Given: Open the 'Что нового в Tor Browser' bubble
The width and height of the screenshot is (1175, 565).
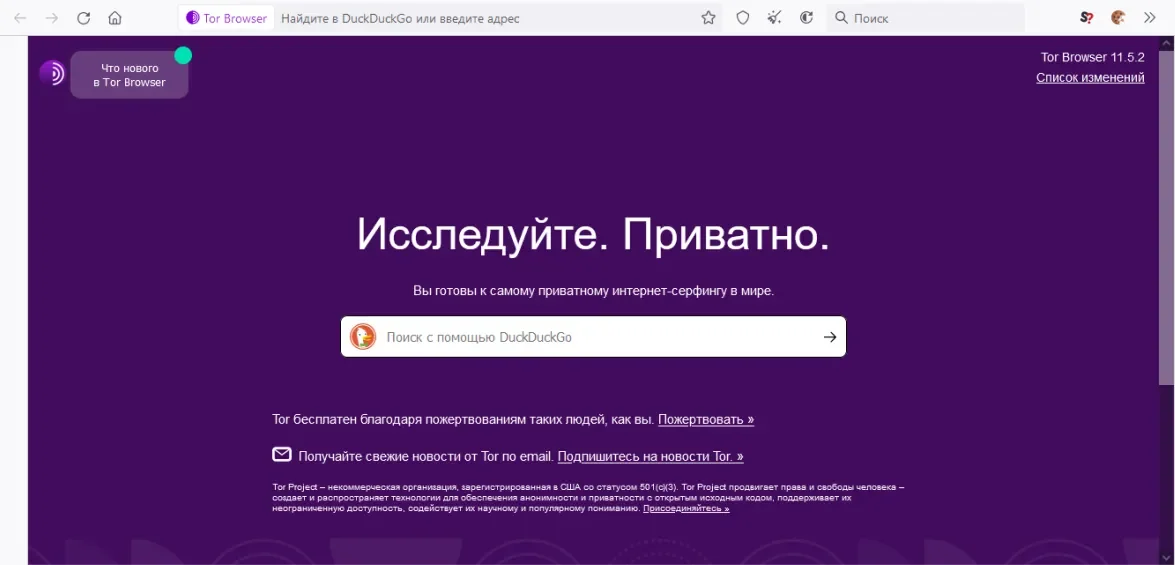Looking at the screenshot, I should pyautogui.click(x=129, y=75).
